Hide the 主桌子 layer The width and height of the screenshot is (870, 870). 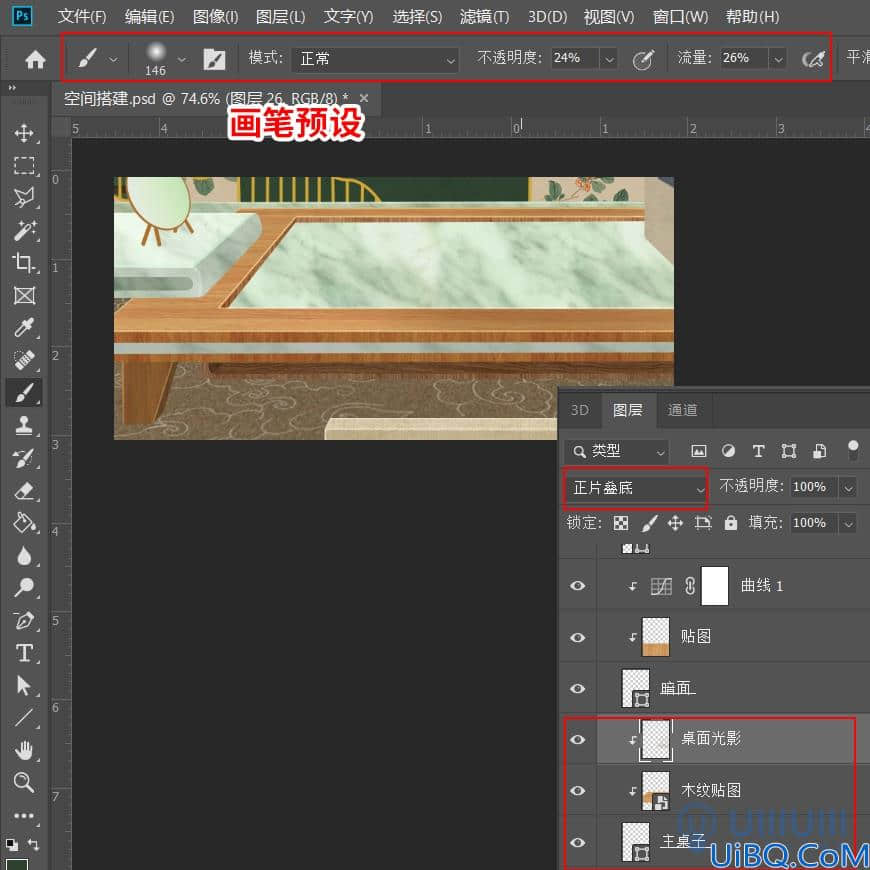pos(578,842)
